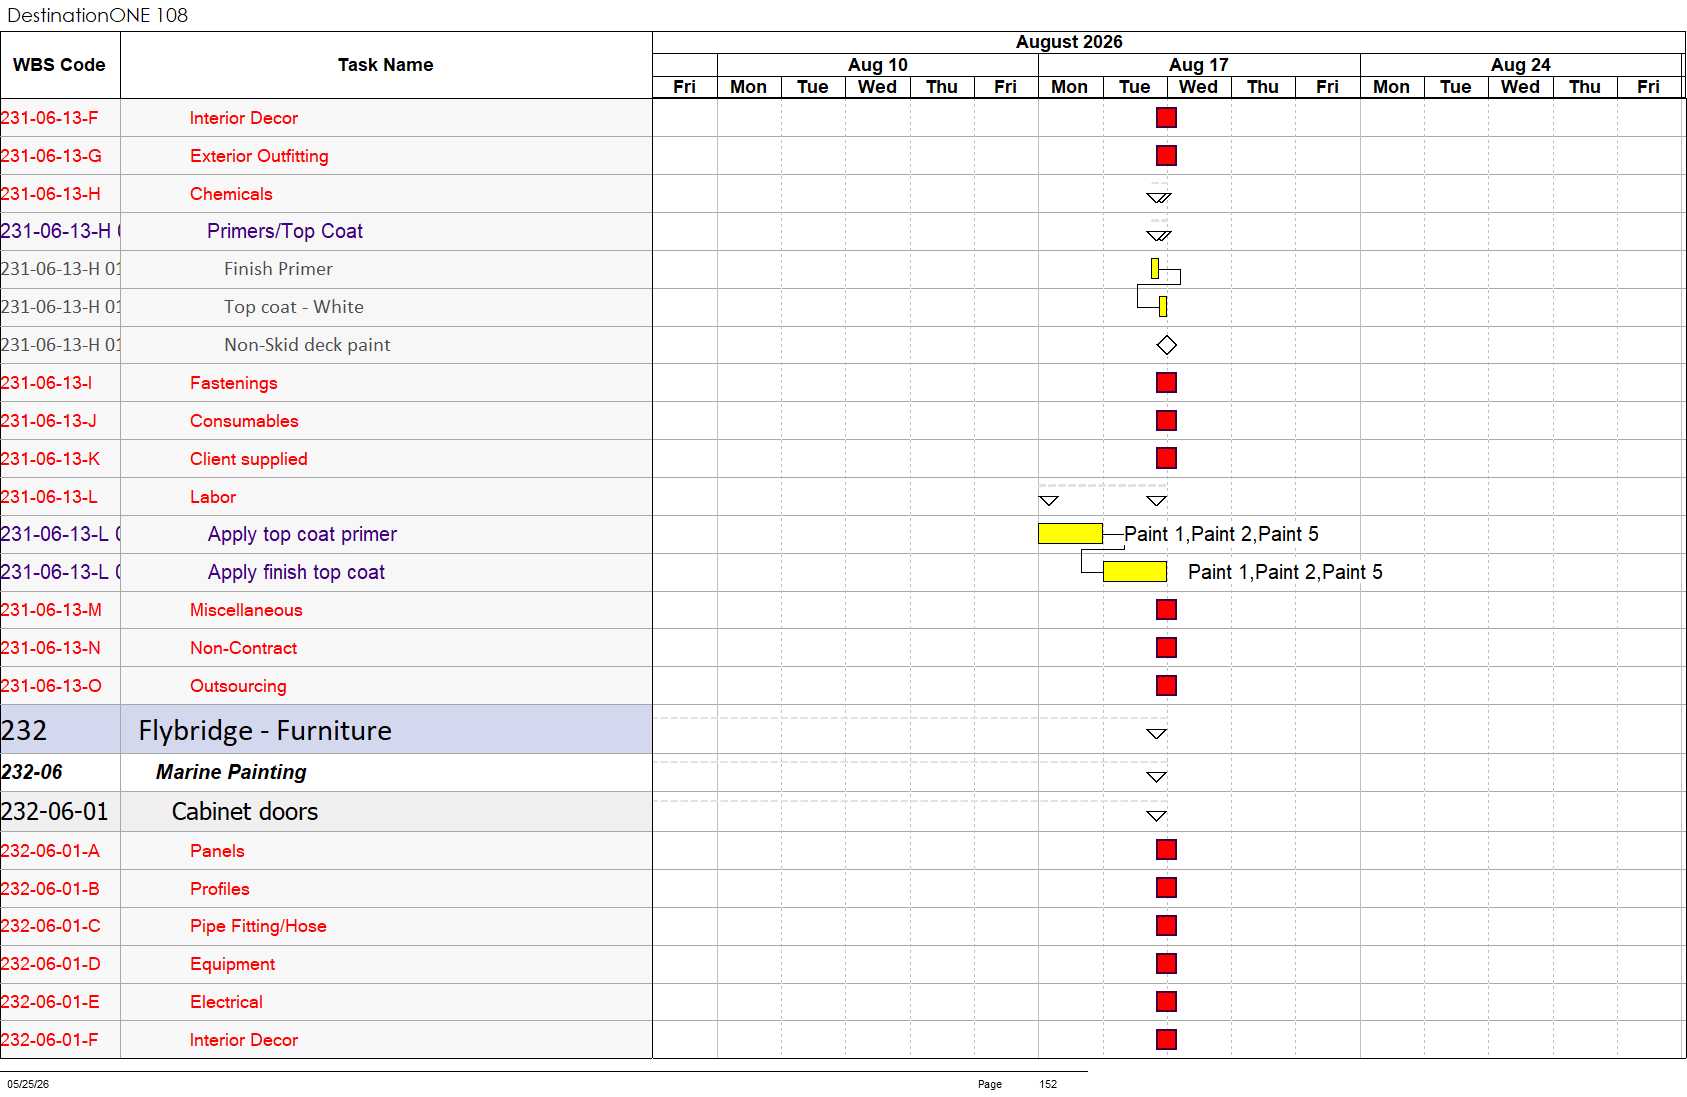Click the red marker in Panels row
The image size is (1687, 1097).
click(1166, 850)
